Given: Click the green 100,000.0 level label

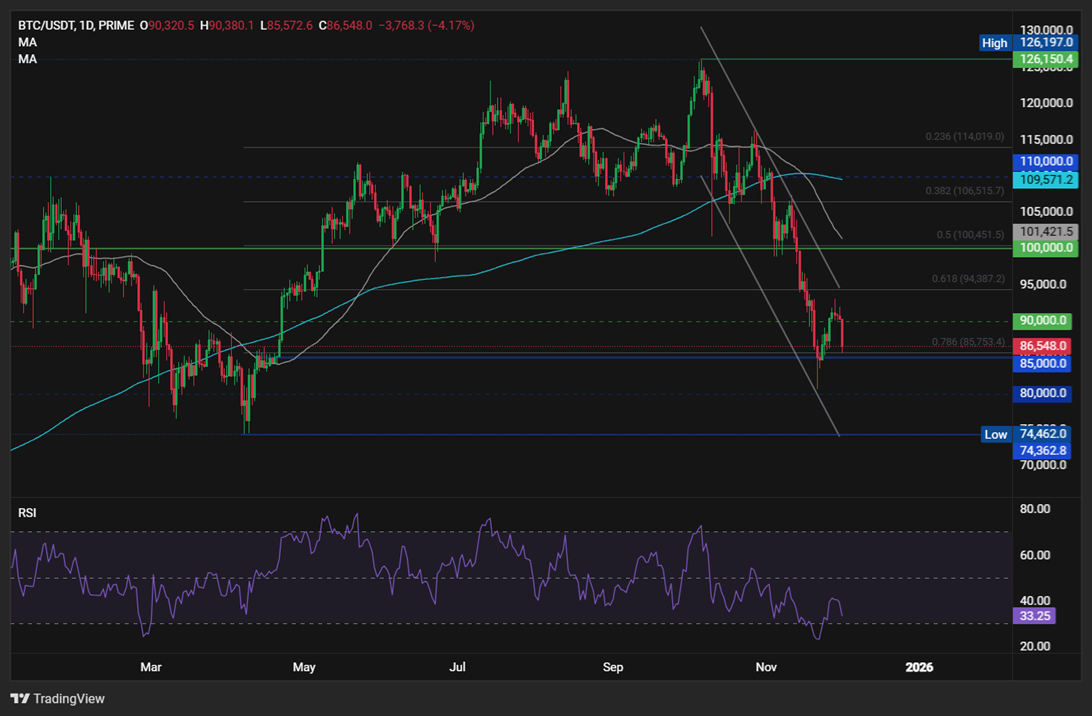Looking at the screenshot, I should [x=1044, y=245].
